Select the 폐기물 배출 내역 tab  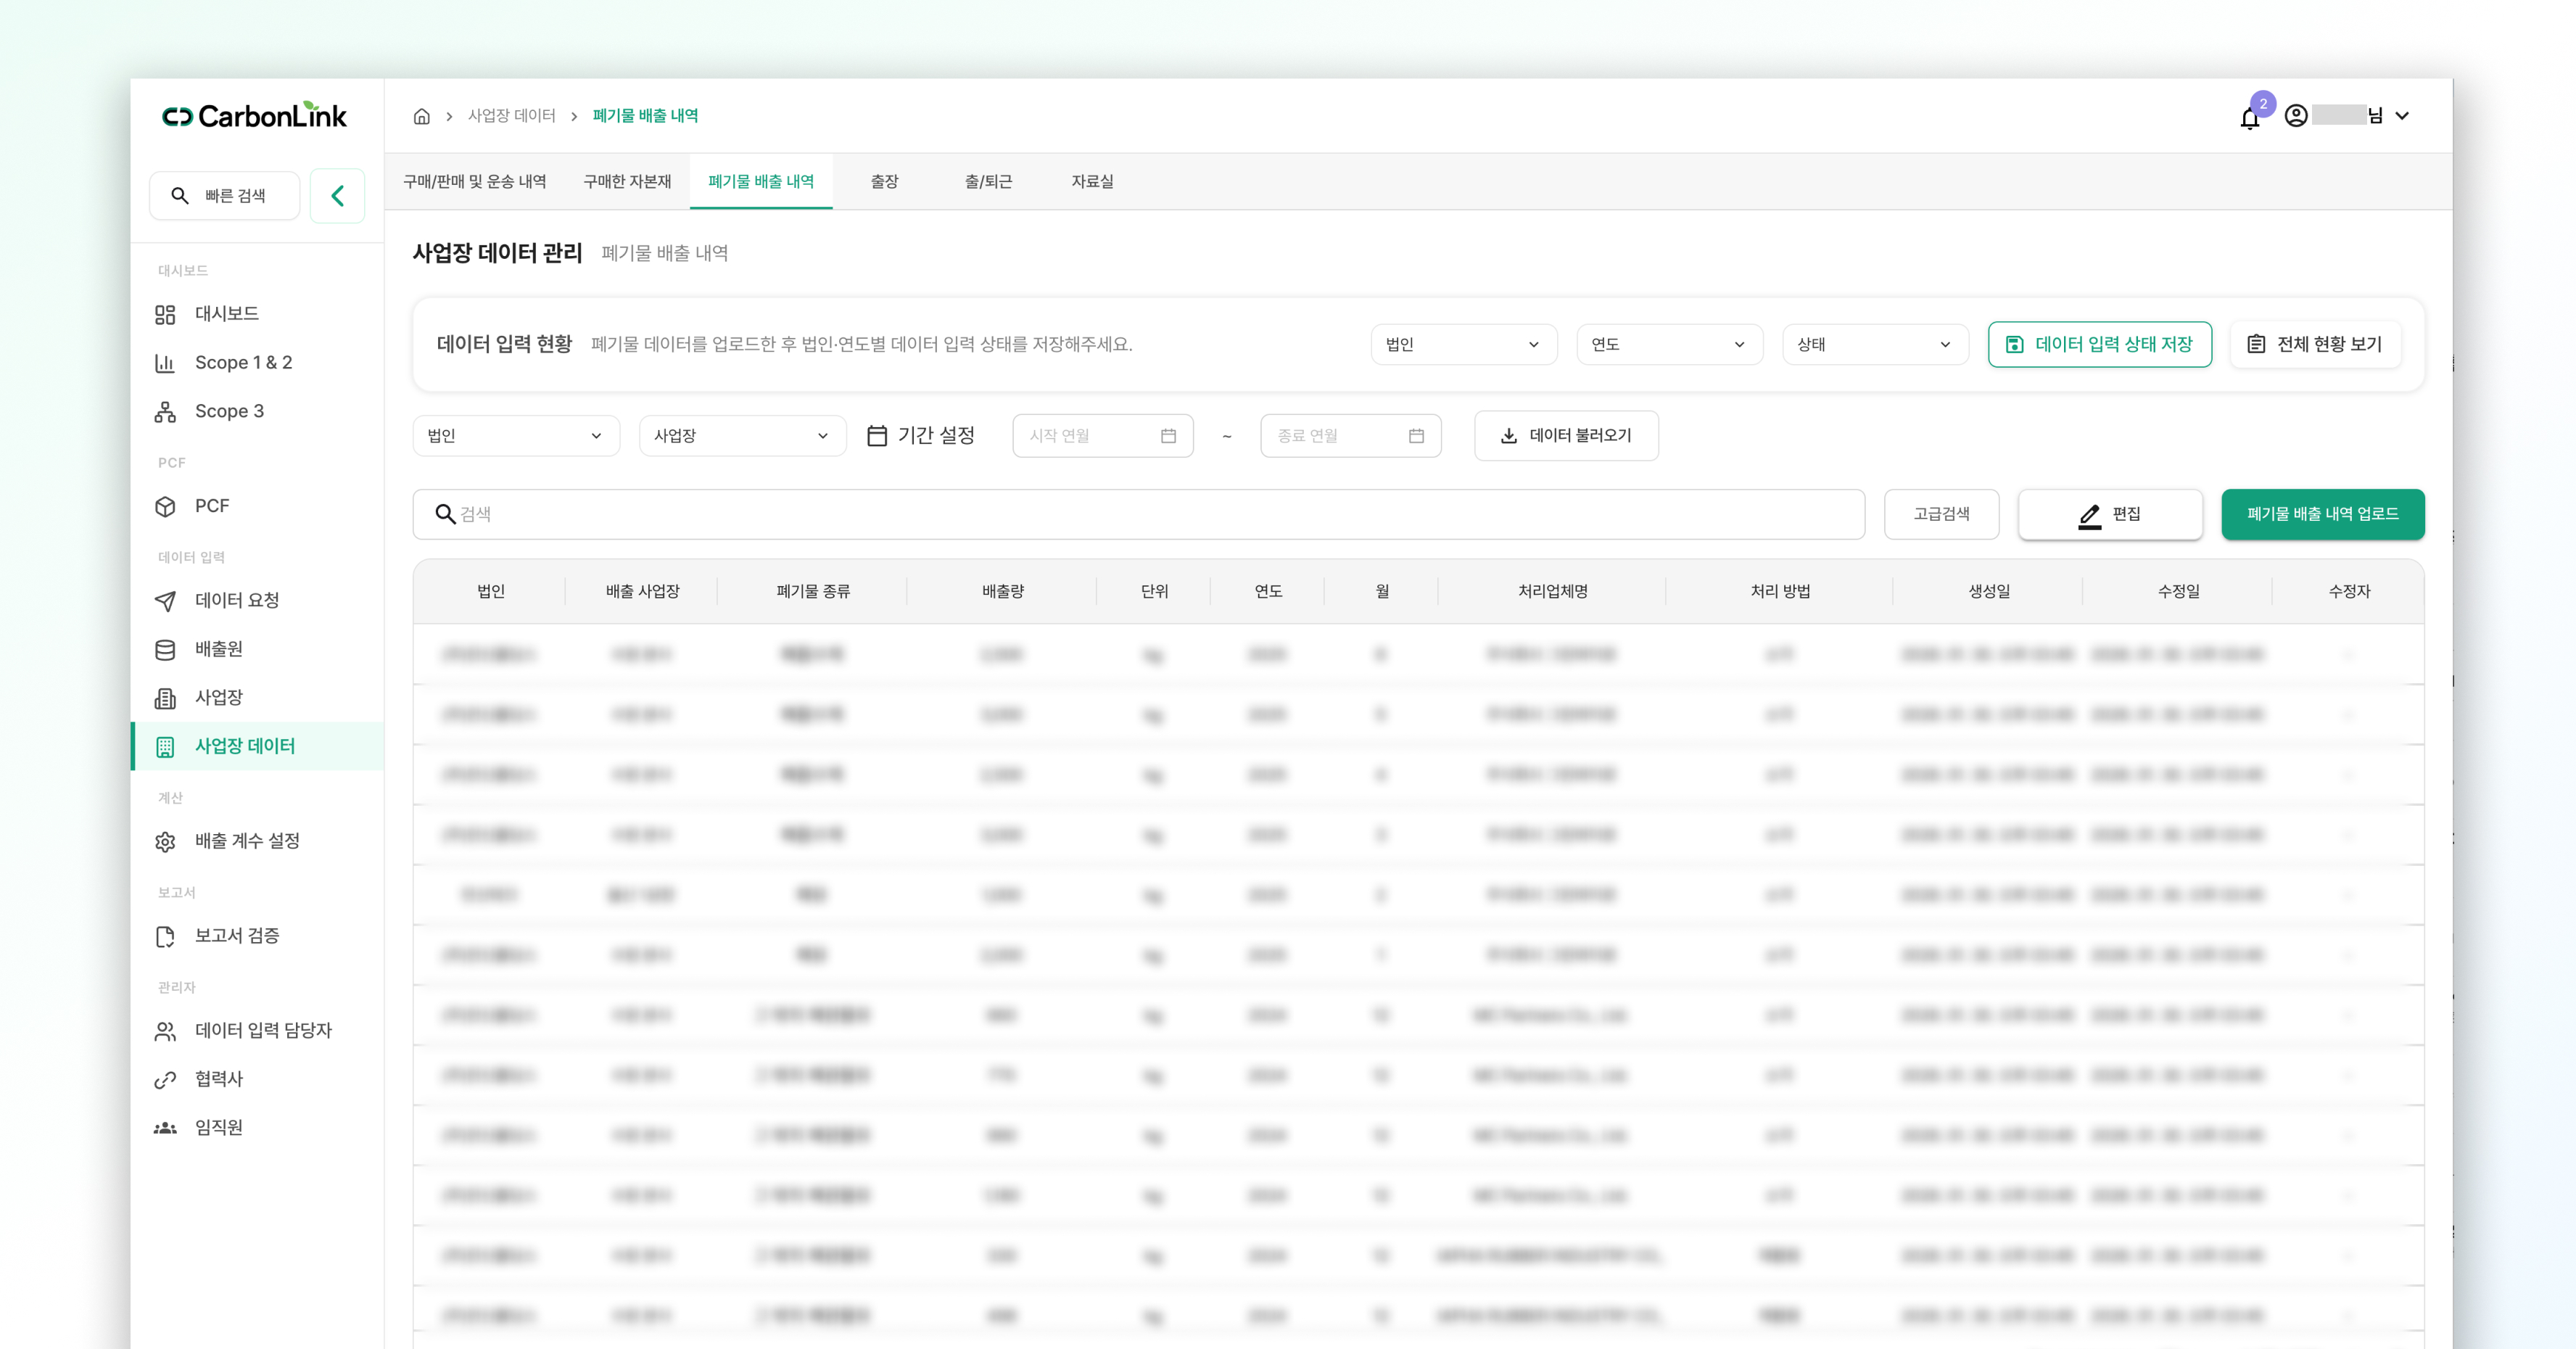pyautogui.click(x=761, y=182)
